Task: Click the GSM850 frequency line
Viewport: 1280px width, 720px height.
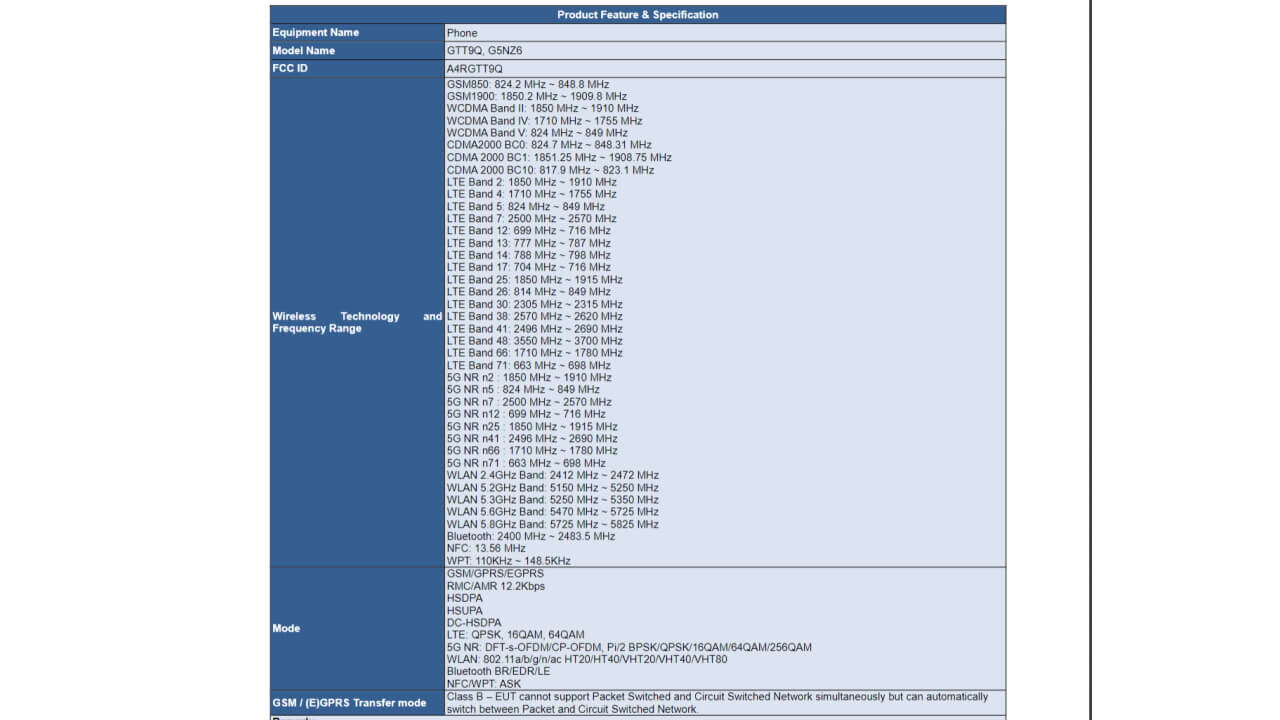Action: point(527,84)
